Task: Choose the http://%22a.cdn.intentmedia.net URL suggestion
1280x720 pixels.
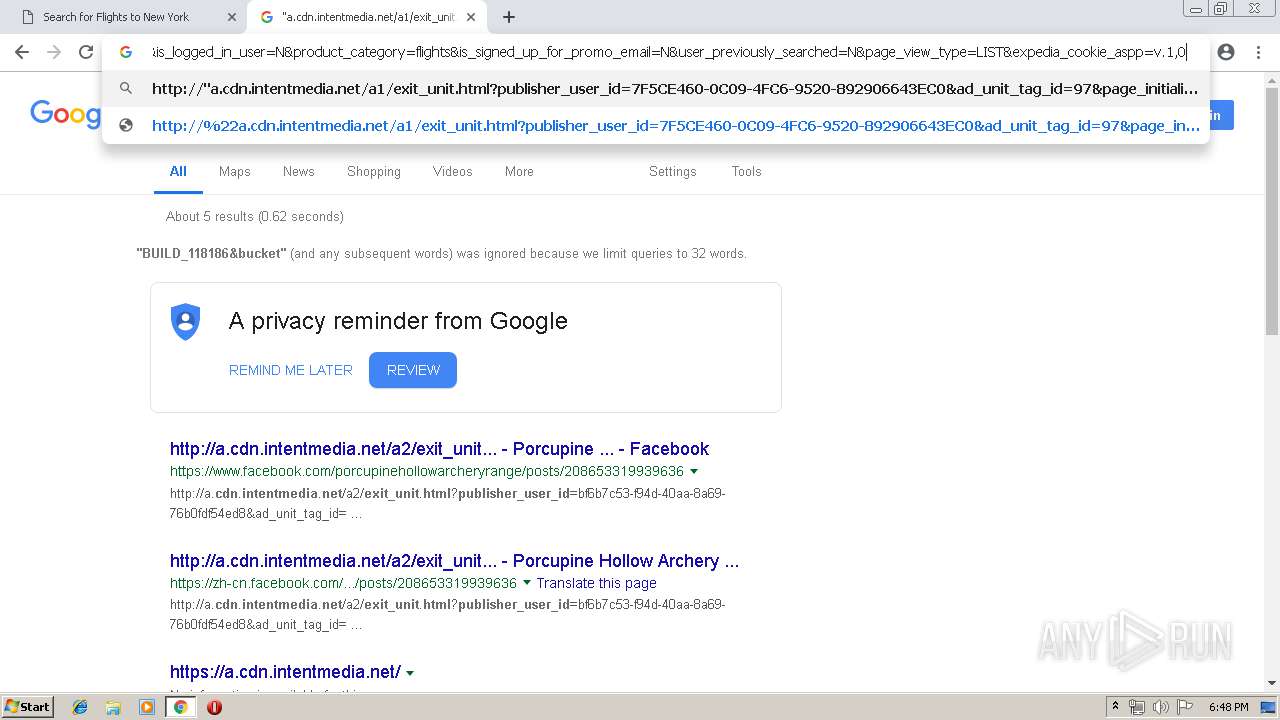Action: [x=656, y=125]
